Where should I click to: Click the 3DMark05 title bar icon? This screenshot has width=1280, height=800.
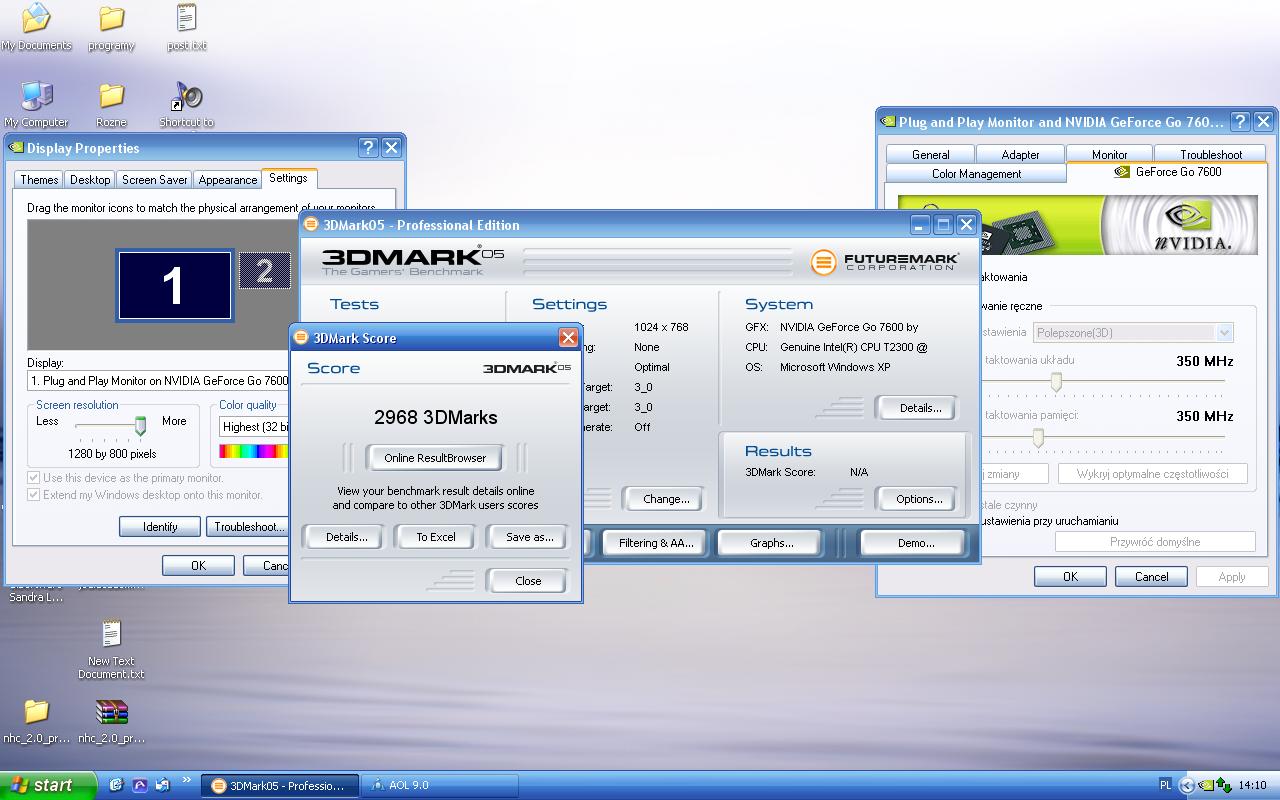coord(311,224)
